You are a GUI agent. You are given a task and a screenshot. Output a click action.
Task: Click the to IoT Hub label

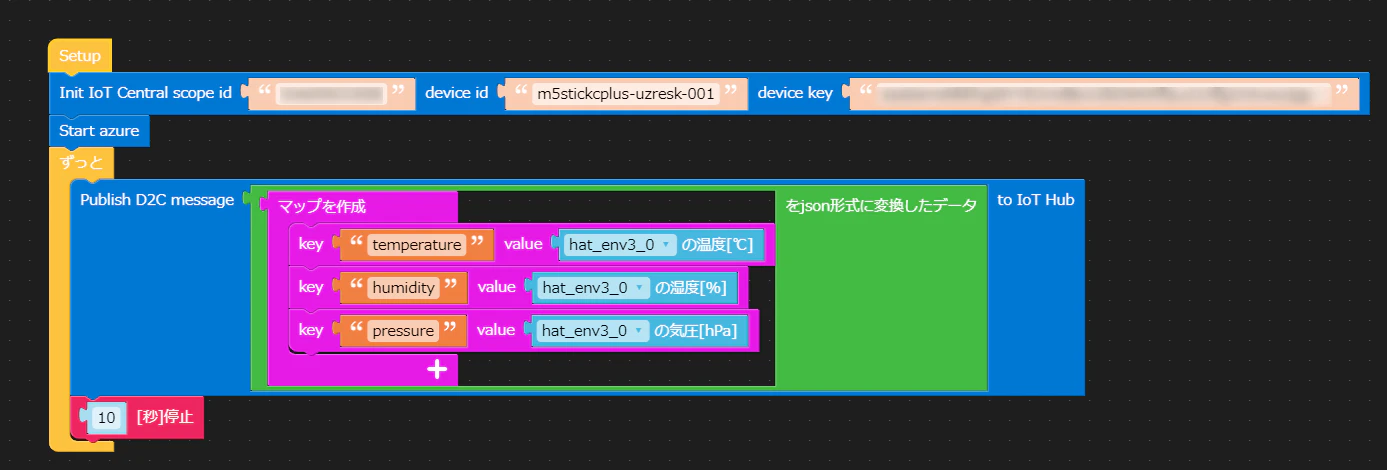pos(1036,200)
